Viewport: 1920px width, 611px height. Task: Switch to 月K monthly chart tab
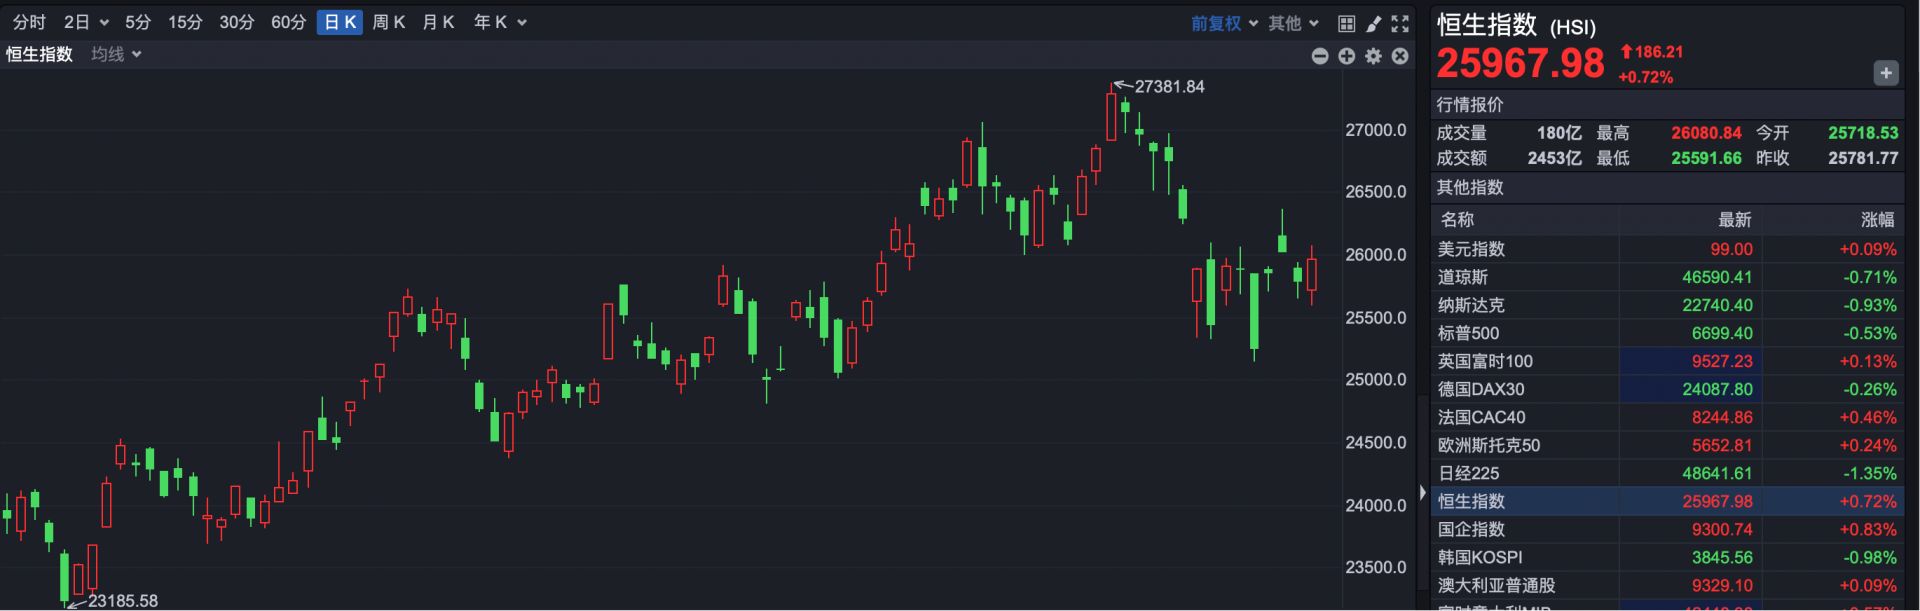coord(438,22)
